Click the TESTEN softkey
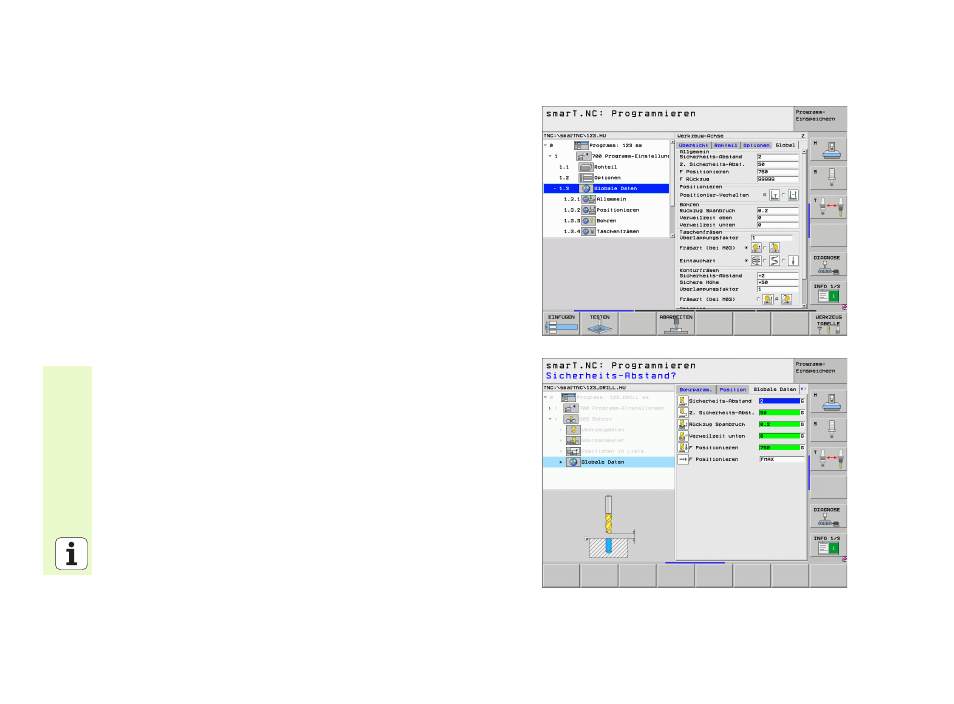 tap(599, 324)
